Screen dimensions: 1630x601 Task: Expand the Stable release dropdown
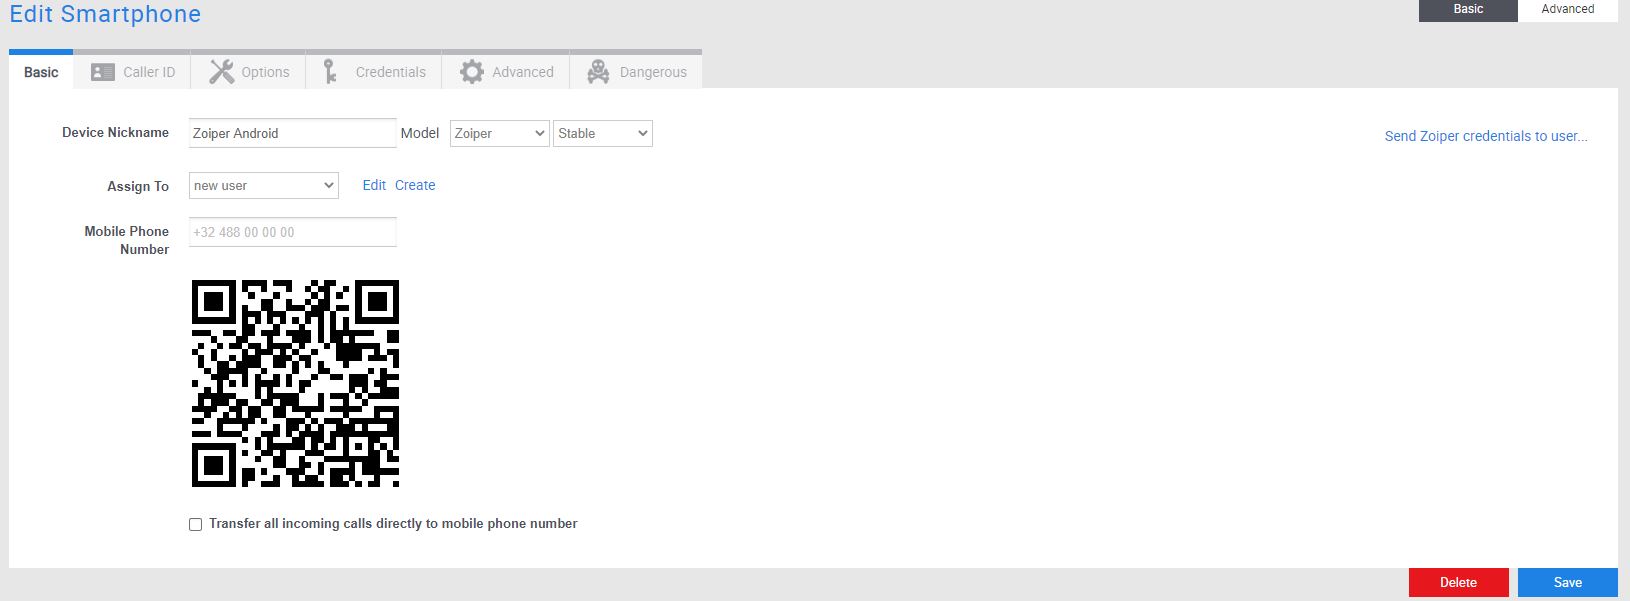click(602, 133)
